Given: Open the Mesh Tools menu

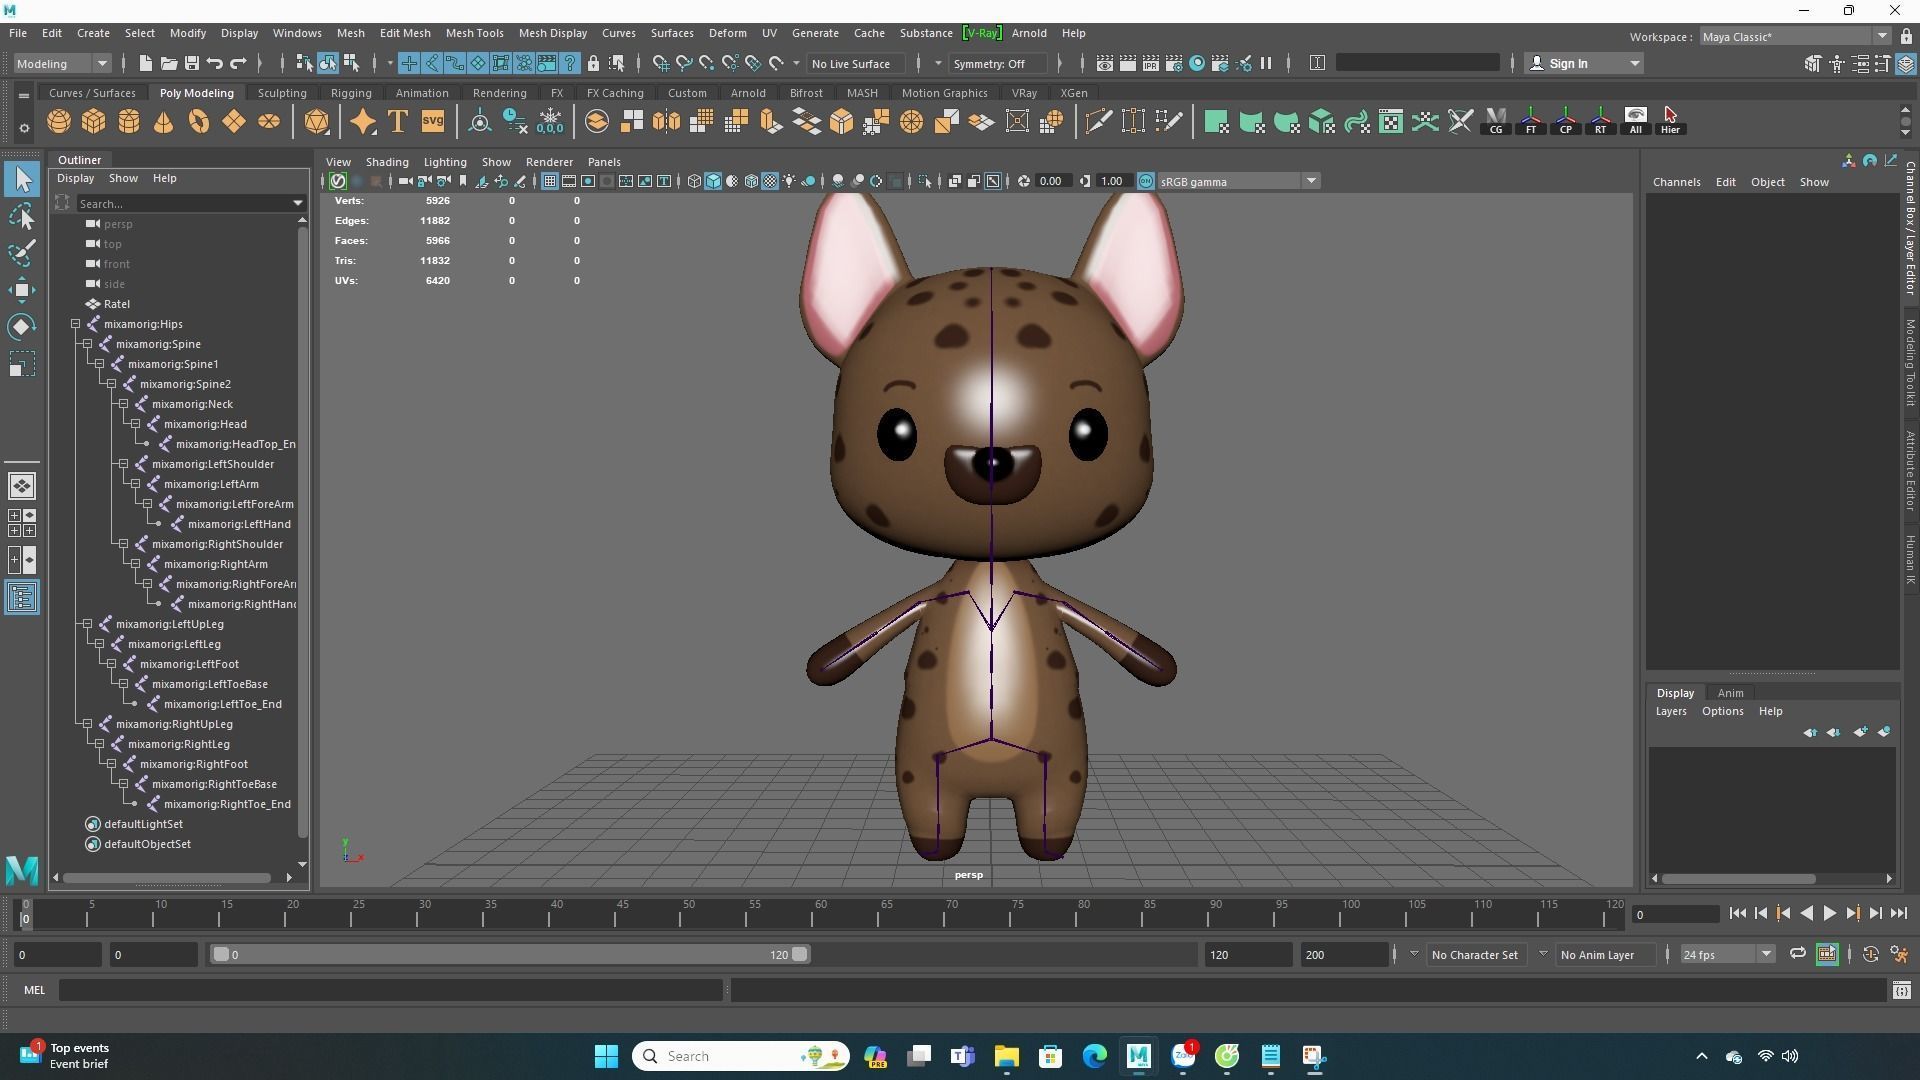Looking at the screenshot, I should pos(474,33).
